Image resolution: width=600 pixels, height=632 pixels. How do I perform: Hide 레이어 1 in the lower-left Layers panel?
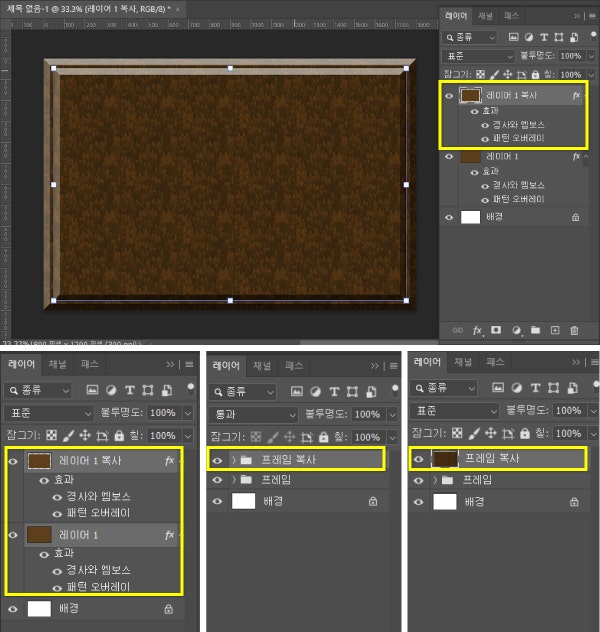coord(13,535)
